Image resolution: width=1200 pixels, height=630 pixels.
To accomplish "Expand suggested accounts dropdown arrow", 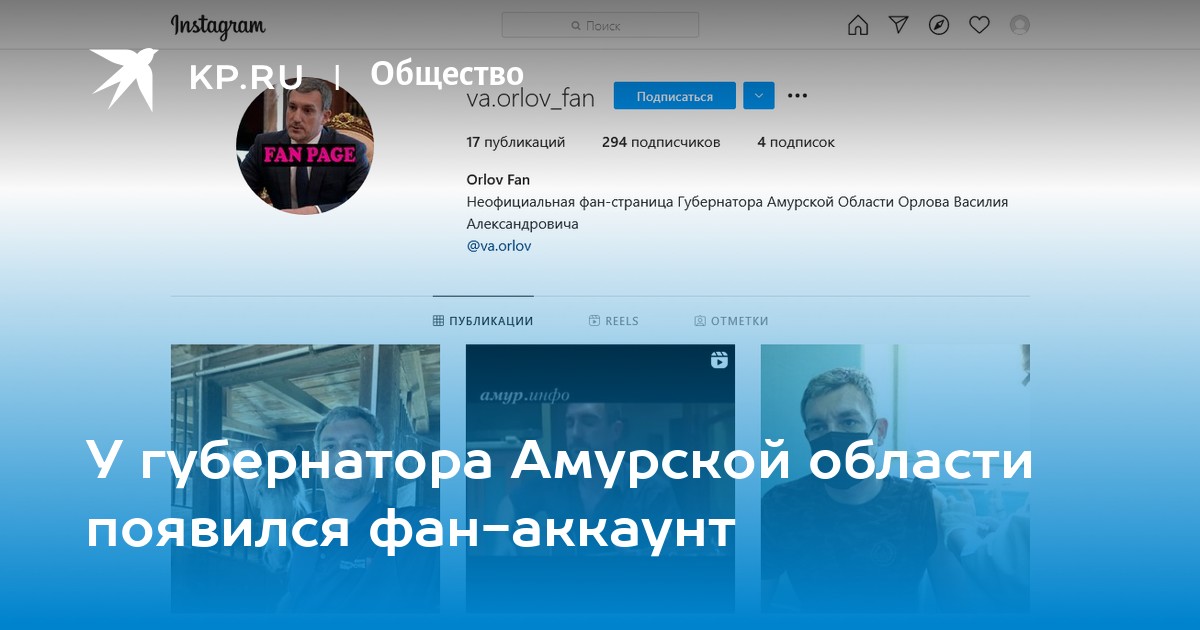I will click(x=759, y=96).
